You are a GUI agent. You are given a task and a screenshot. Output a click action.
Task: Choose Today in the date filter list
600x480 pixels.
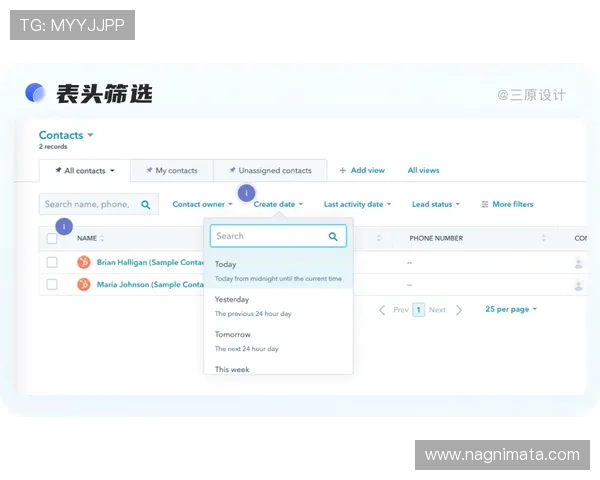(278, 271)
